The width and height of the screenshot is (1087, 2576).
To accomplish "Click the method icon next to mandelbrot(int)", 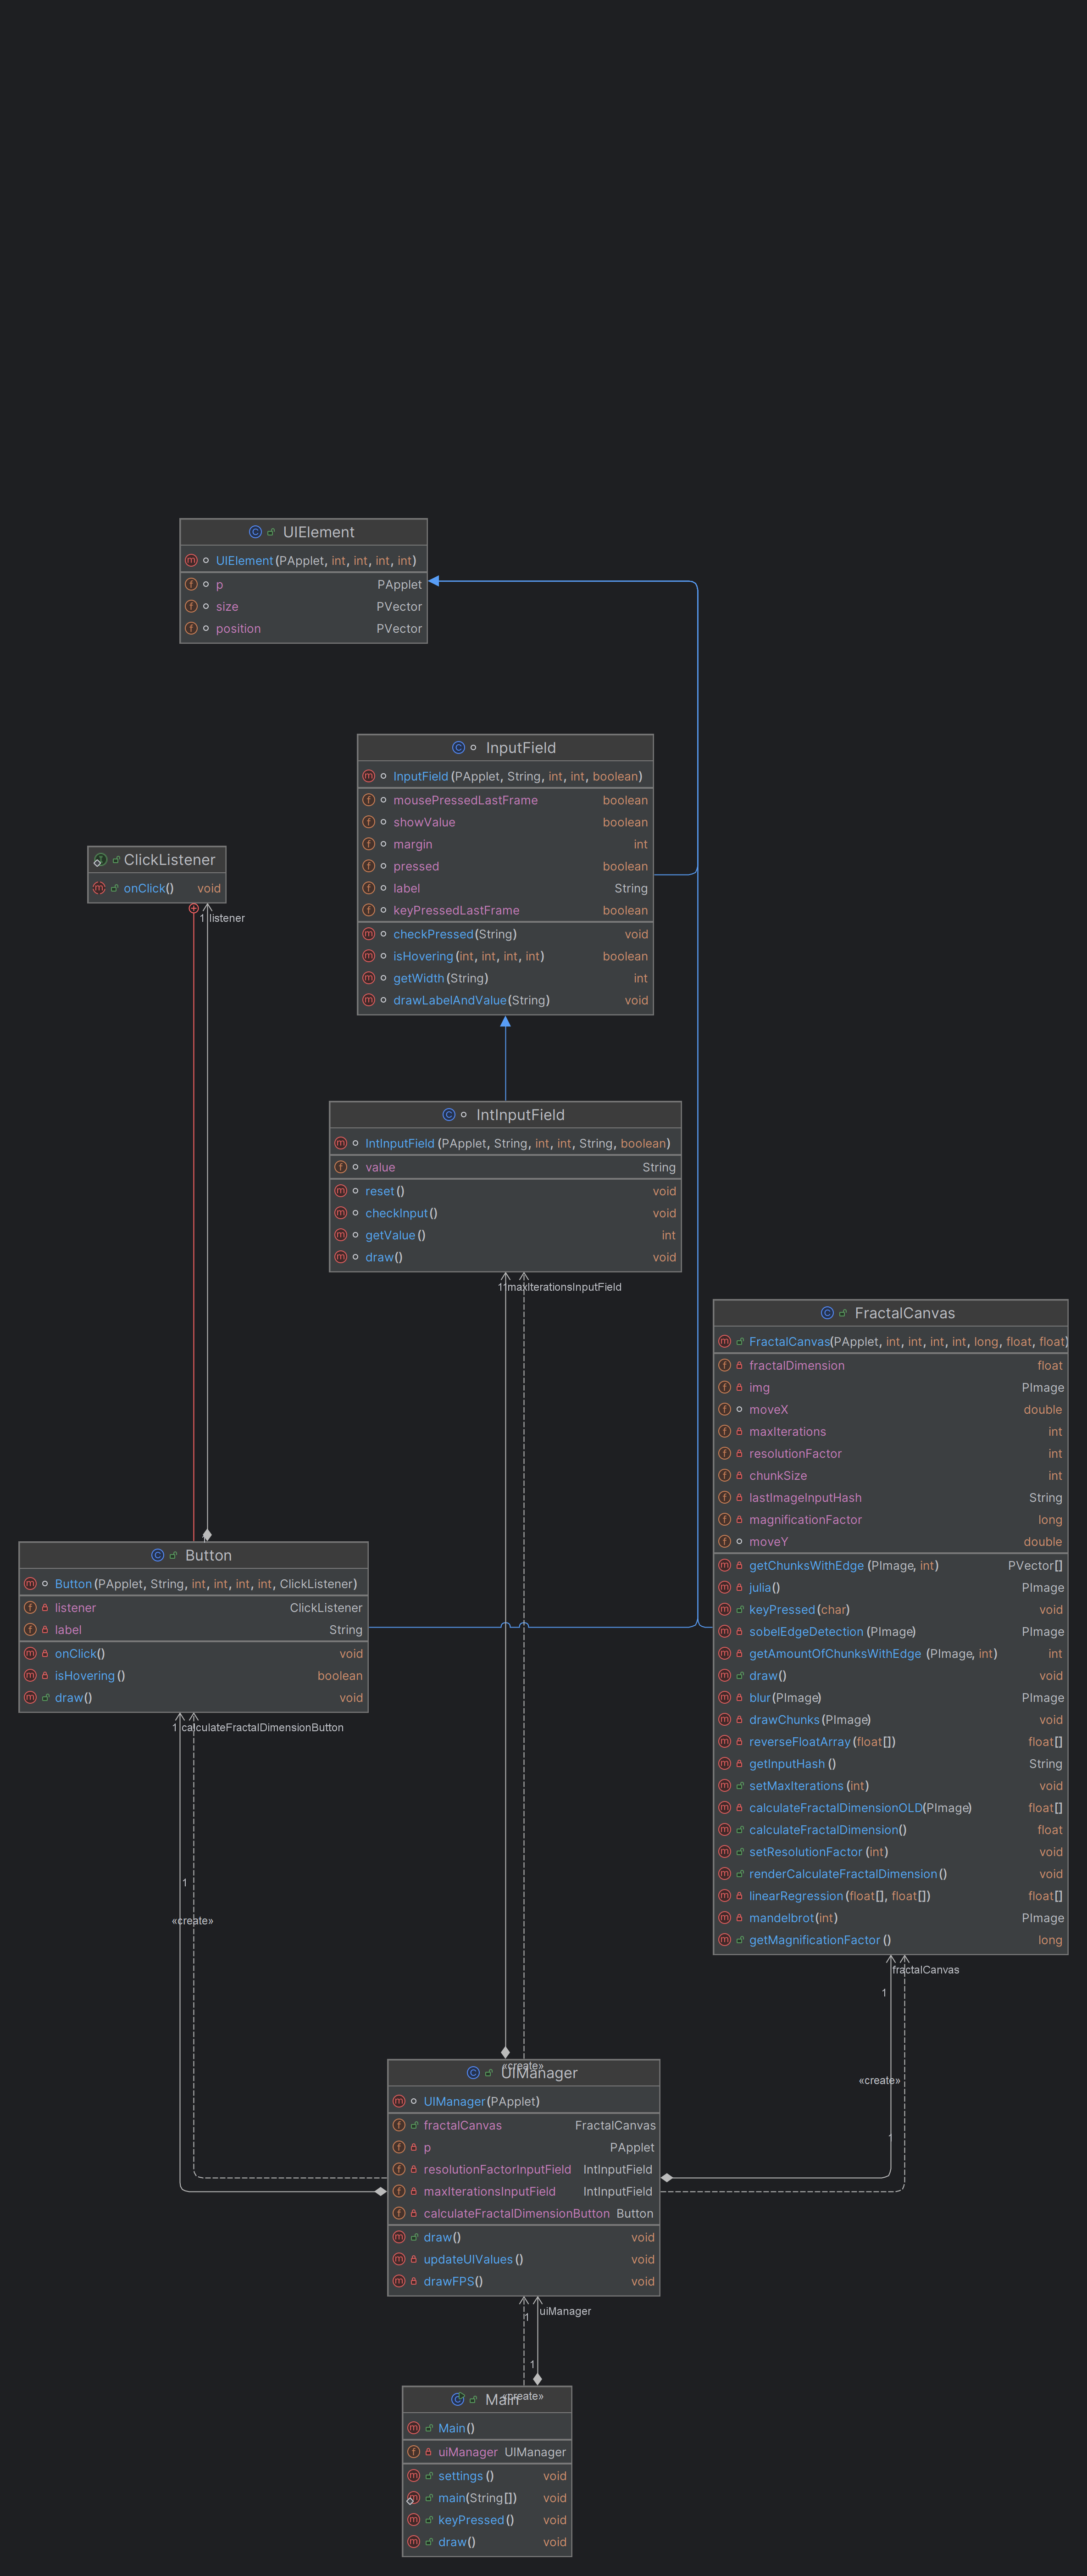I will [x=725, y=1917].
